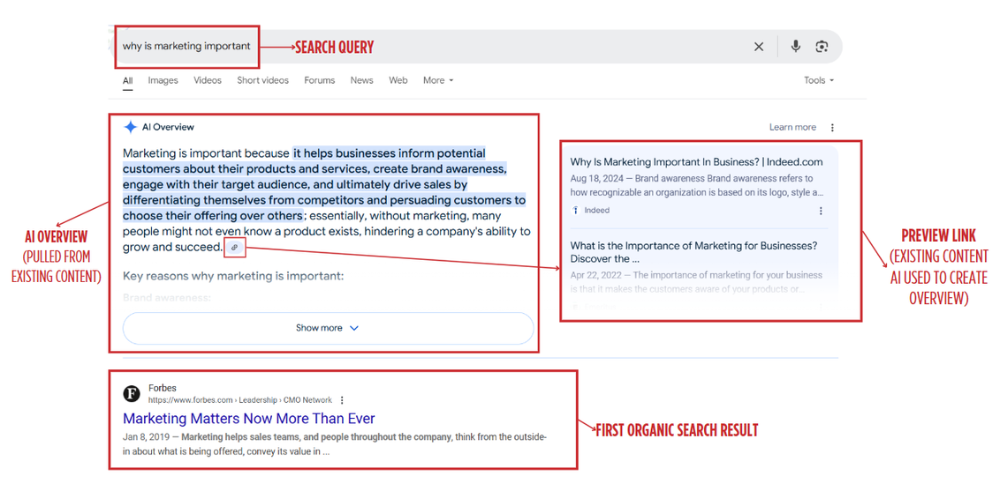1000x479 pixels.
Task: Expand AI Overview with Show more
Action: pyautogui.click(x=327, y=328)
